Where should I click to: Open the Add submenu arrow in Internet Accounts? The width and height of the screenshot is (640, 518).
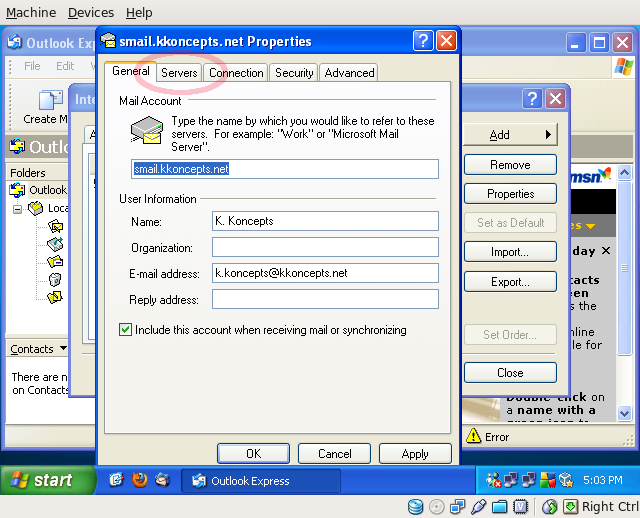pos(548,134)
